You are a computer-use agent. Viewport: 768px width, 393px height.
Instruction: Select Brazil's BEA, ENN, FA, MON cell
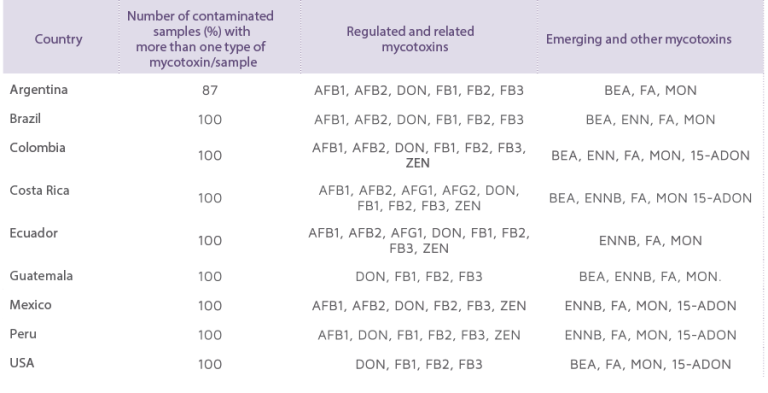pos(650,120)
